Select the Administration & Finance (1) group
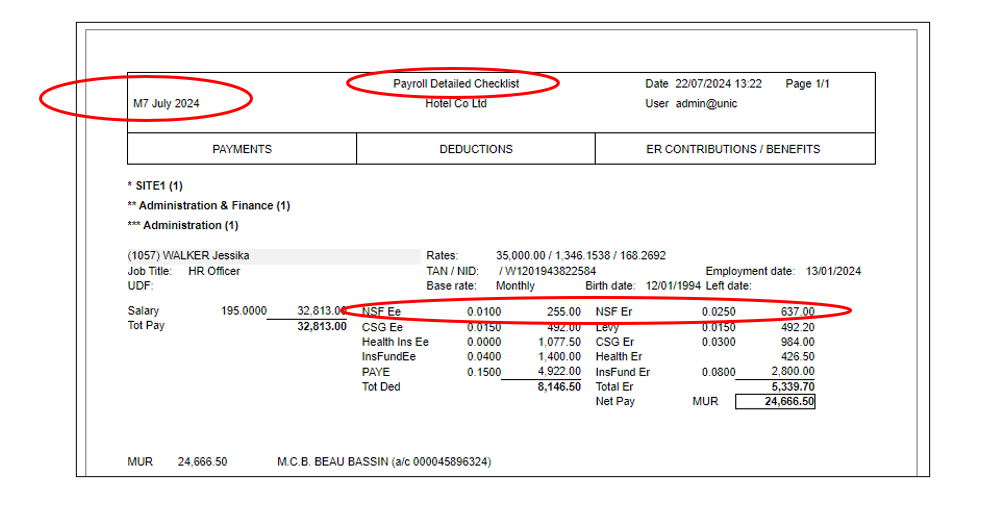Viewport: 981px width, 510px height. 213,205
